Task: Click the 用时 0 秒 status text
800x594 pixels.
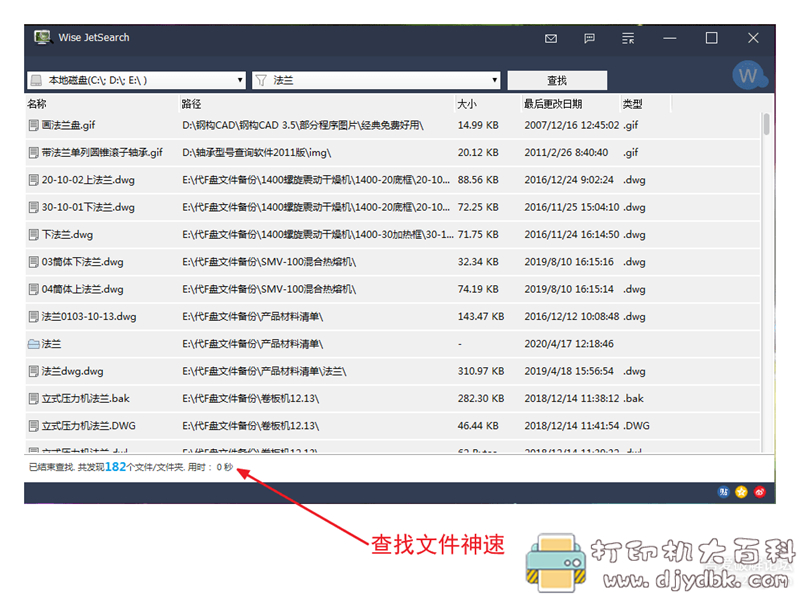Action: 210,467
